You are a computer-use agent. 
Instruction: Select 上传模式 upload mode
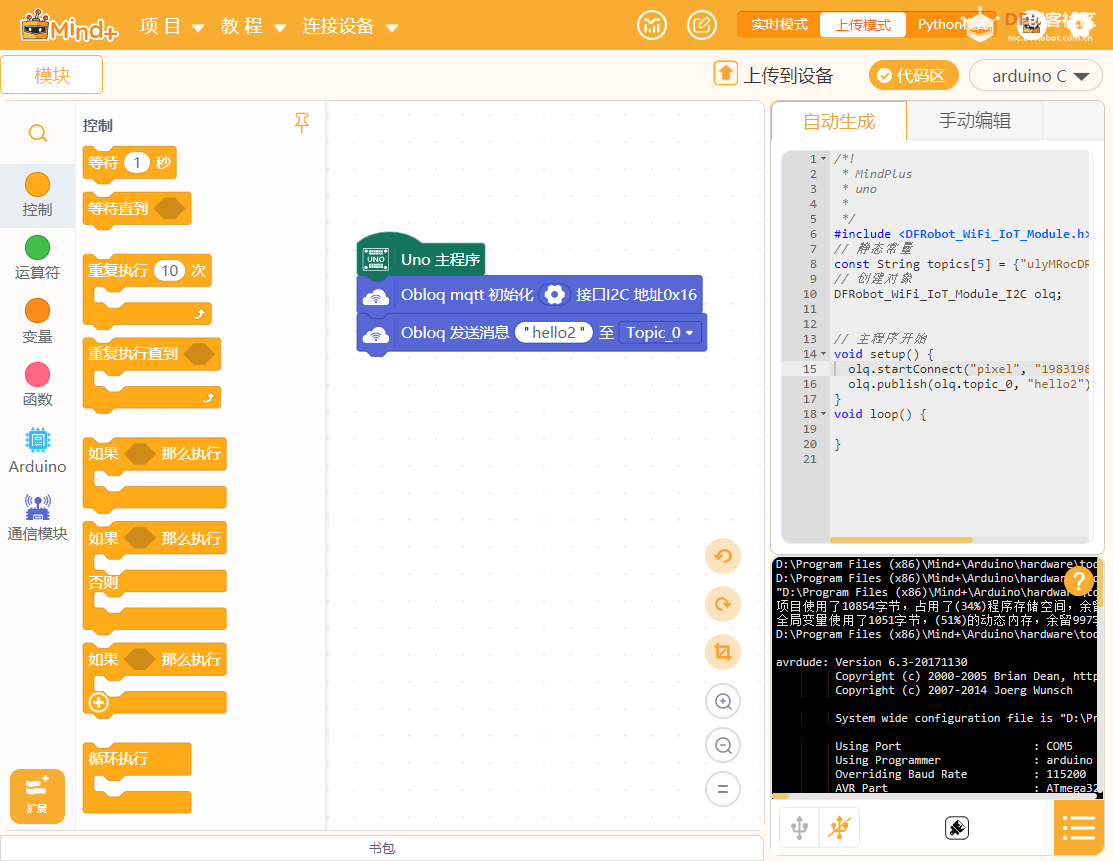pyautogui.click(x=862, y=25)
